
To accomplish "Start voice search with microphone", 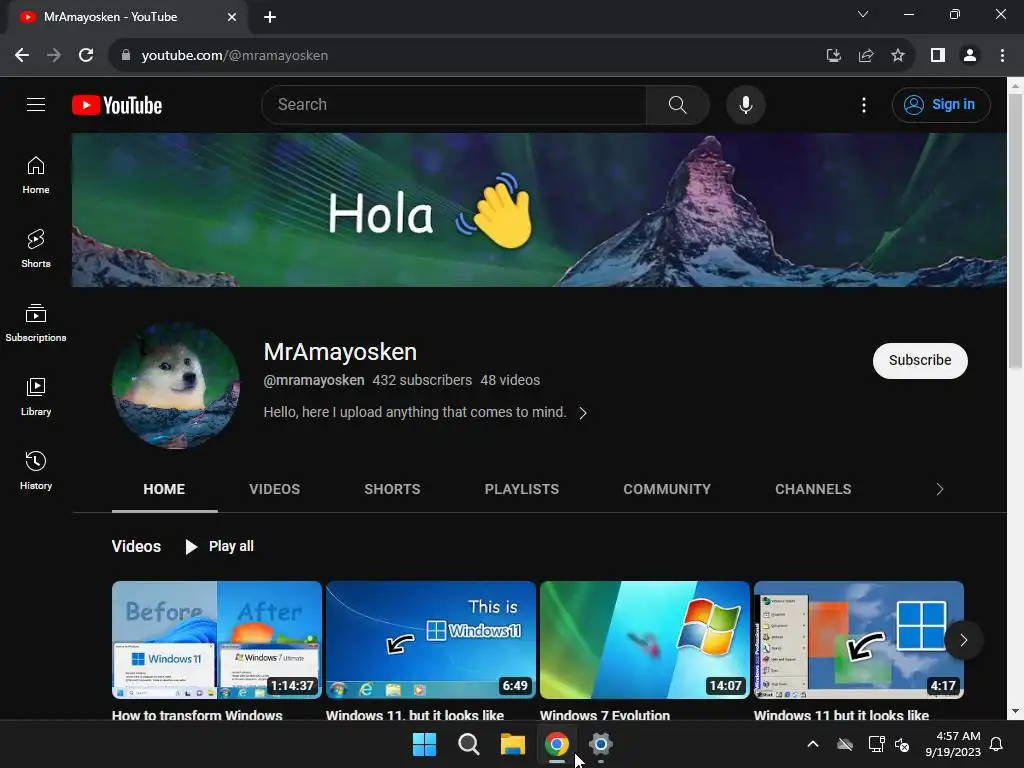I will [x=745, y=104].
